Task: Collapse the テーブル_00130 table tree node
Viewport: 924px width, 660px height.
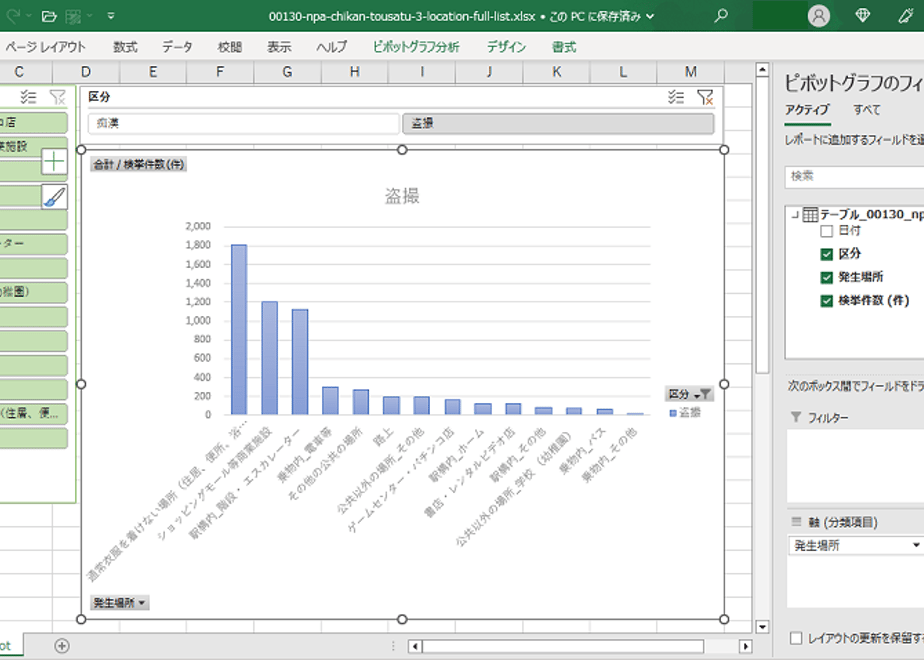Action: pos(795,214)
